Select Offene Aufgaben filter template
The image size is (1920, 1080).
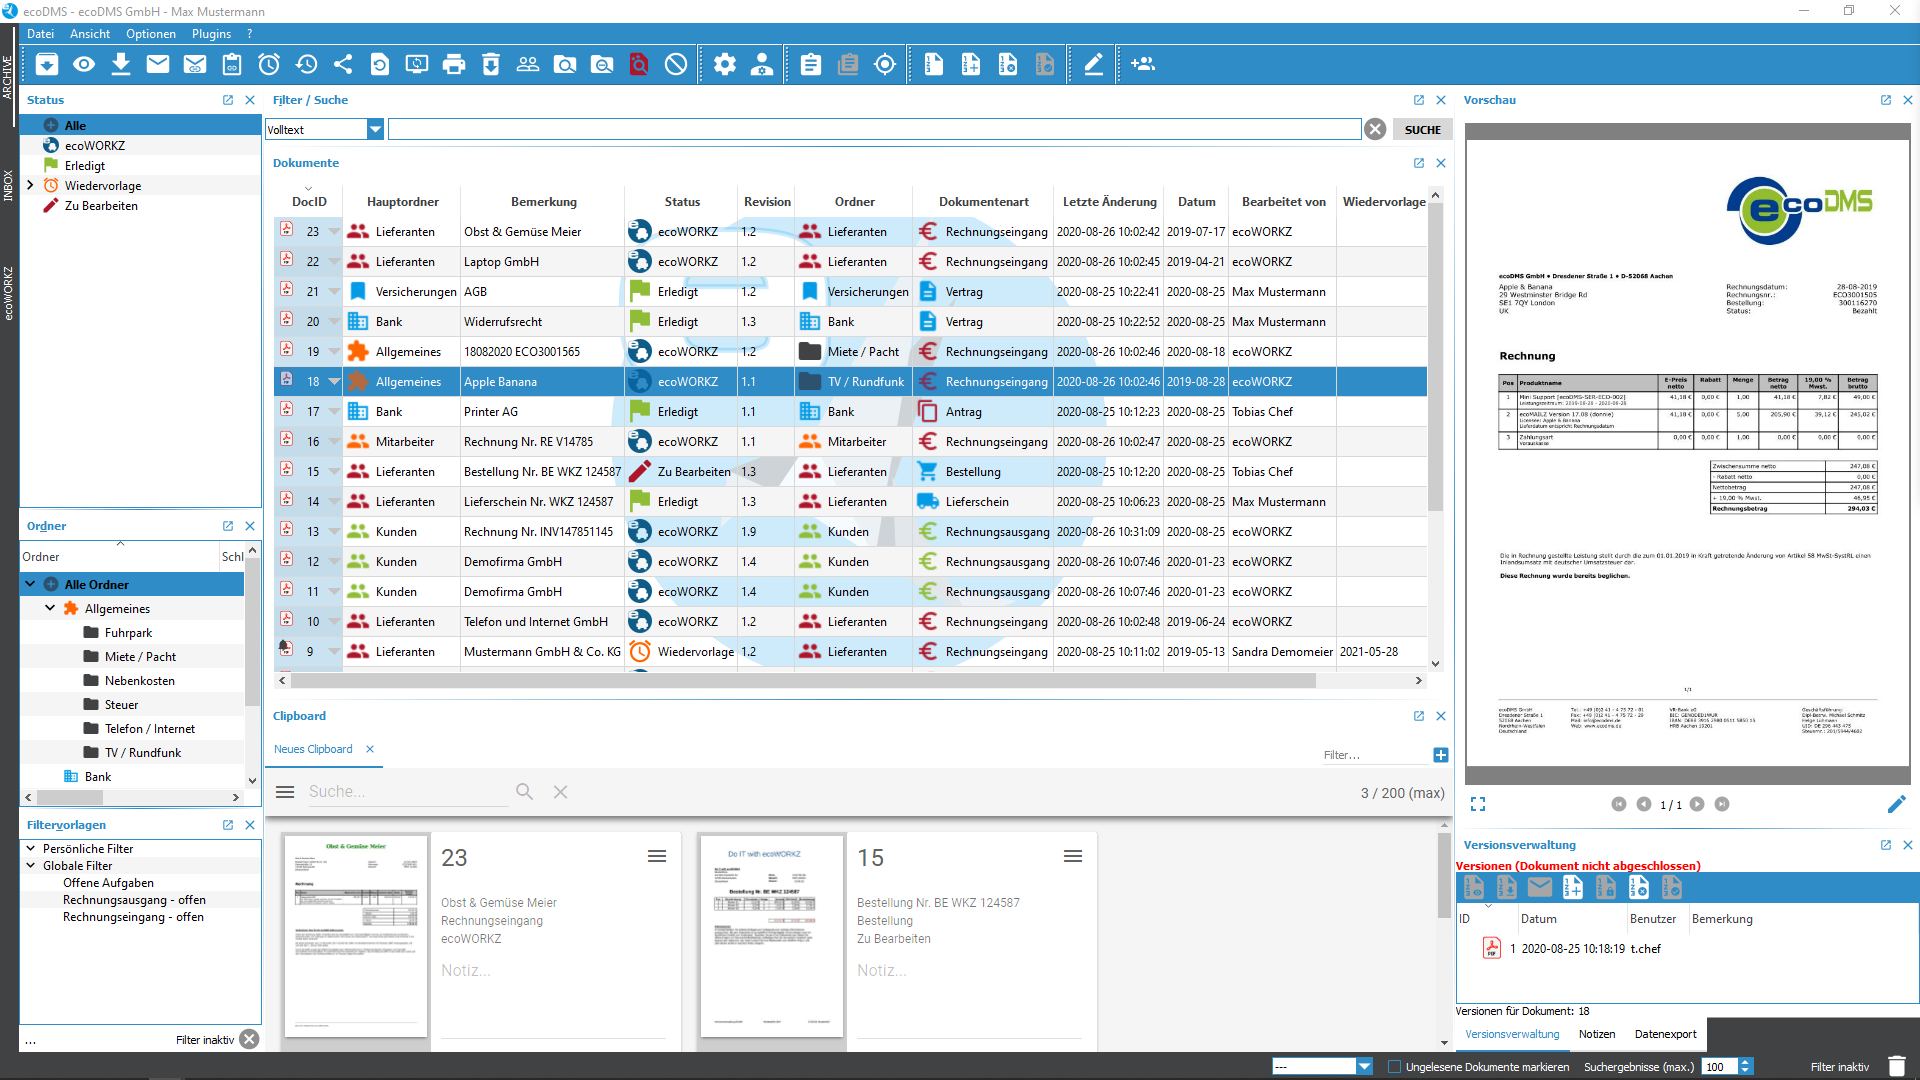coord(108,883)
